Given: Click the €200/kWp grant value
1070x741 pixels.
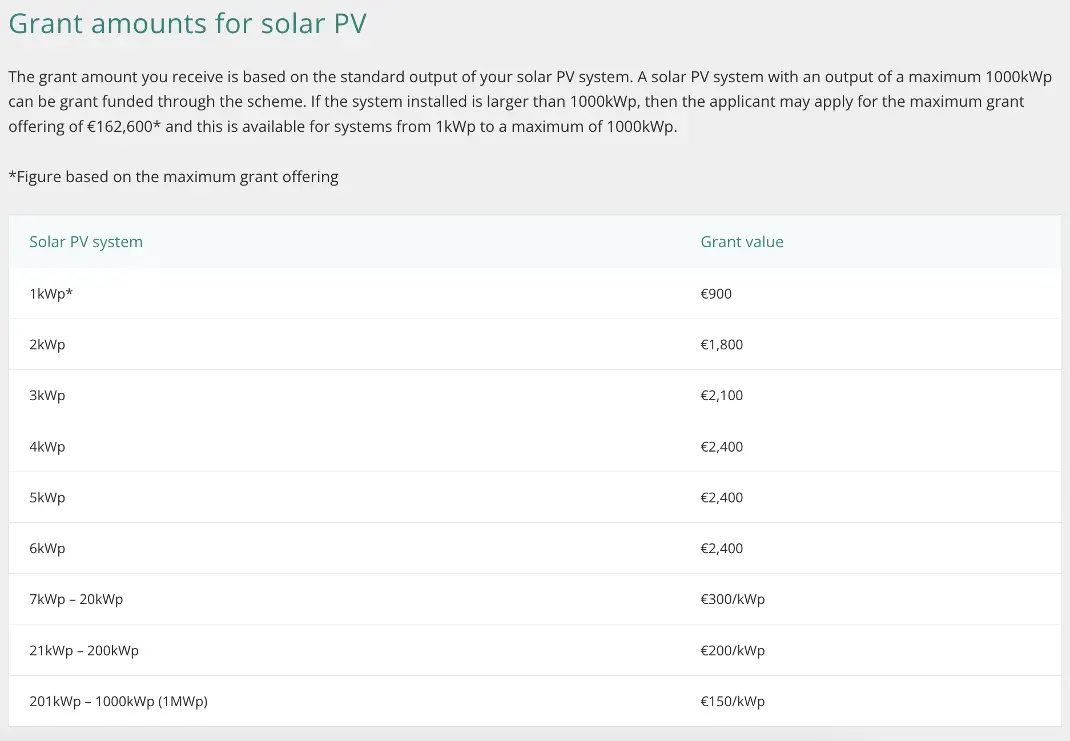Looking at the screenshot, I should pyautogui.click(x=732, y=651).
